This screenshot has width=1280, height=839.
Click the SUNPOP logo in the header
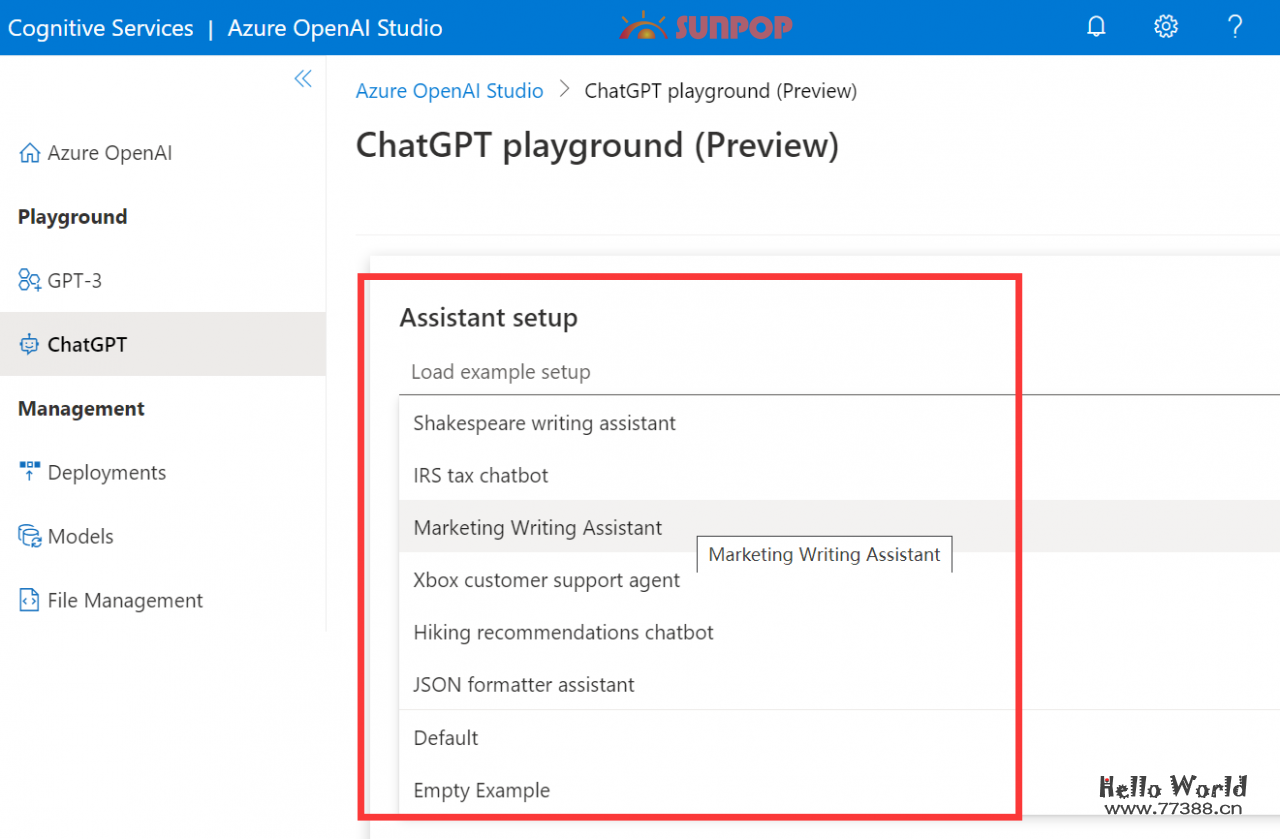tap(706, 27)
